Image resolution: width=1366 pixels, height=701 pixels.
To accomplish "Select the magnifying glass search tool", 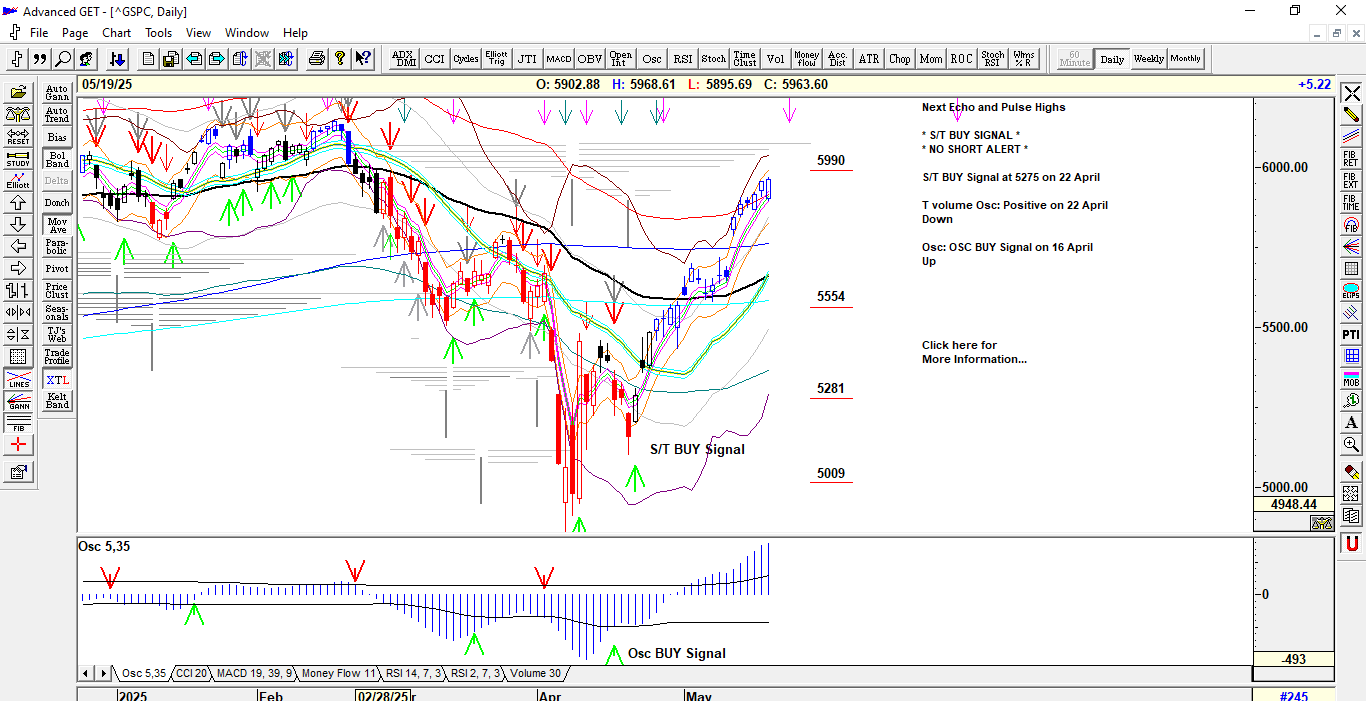I will (x=63, y=59).
